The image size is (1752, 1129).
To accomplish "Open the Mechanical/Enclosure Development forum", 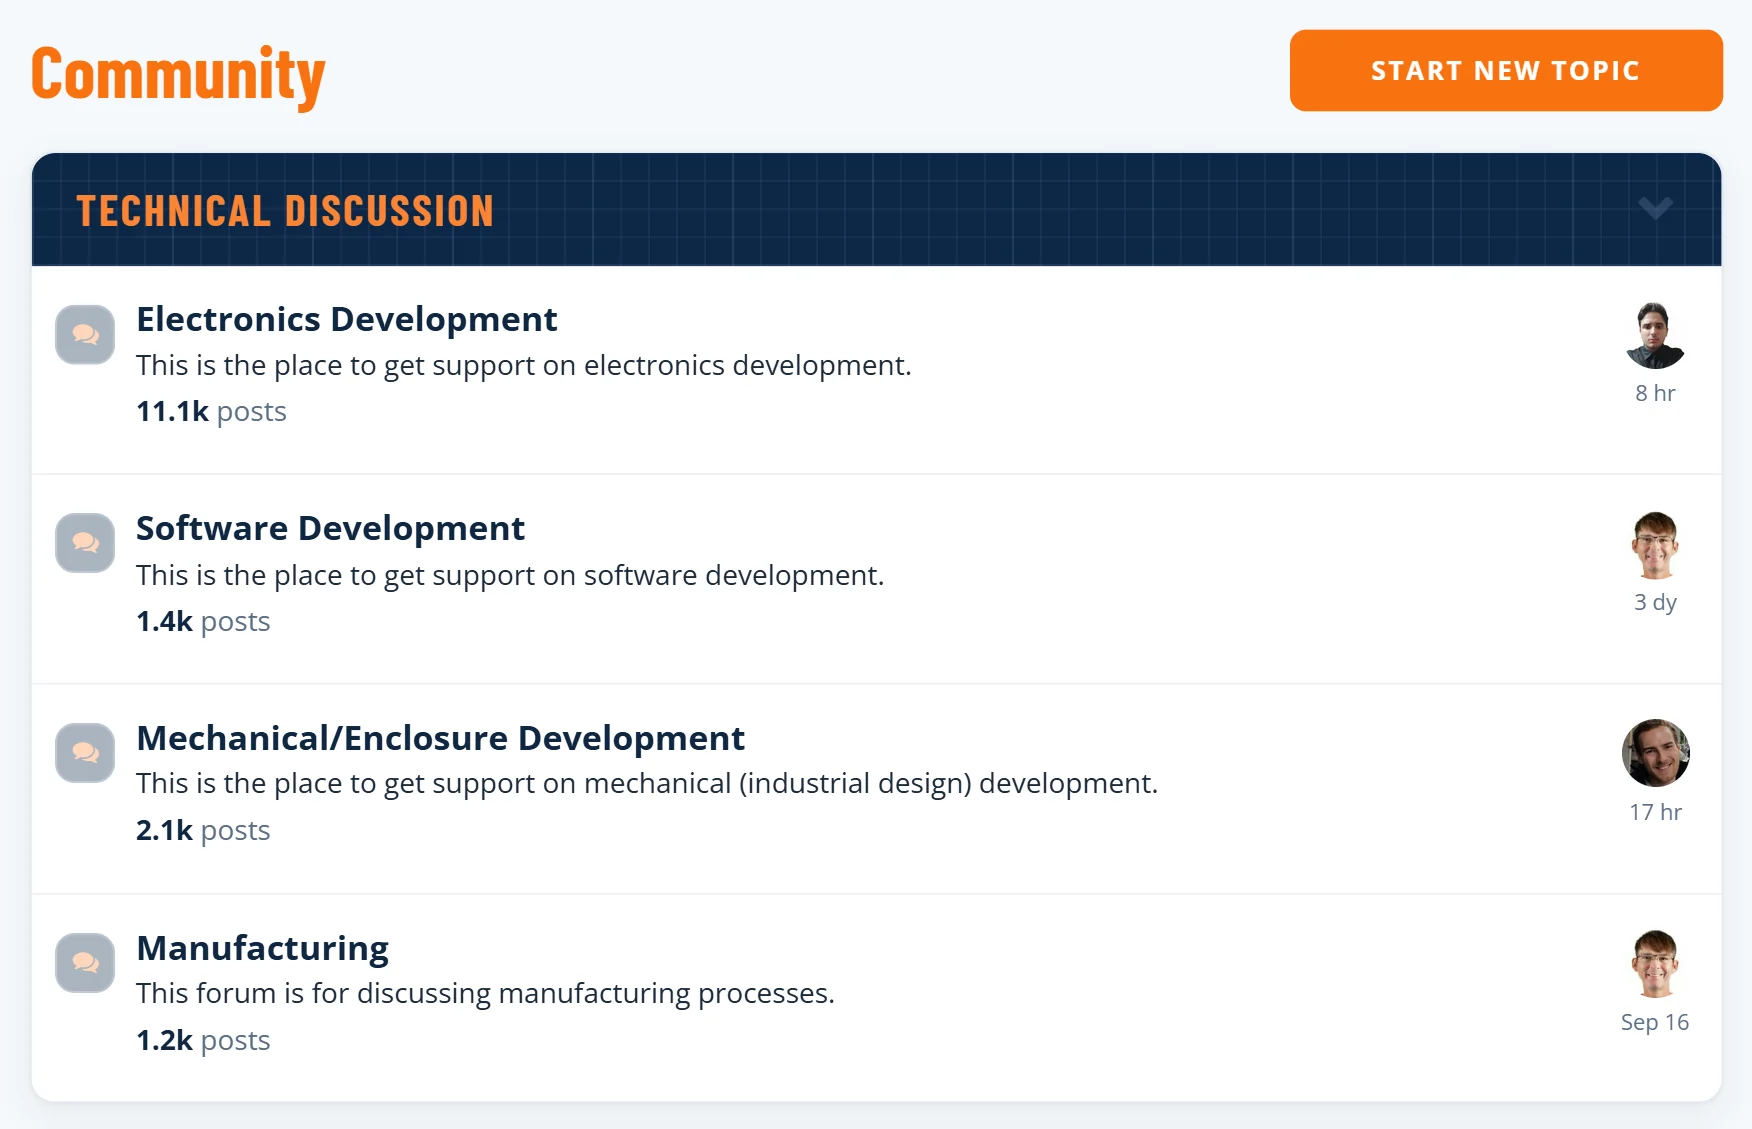I will 440,738.
